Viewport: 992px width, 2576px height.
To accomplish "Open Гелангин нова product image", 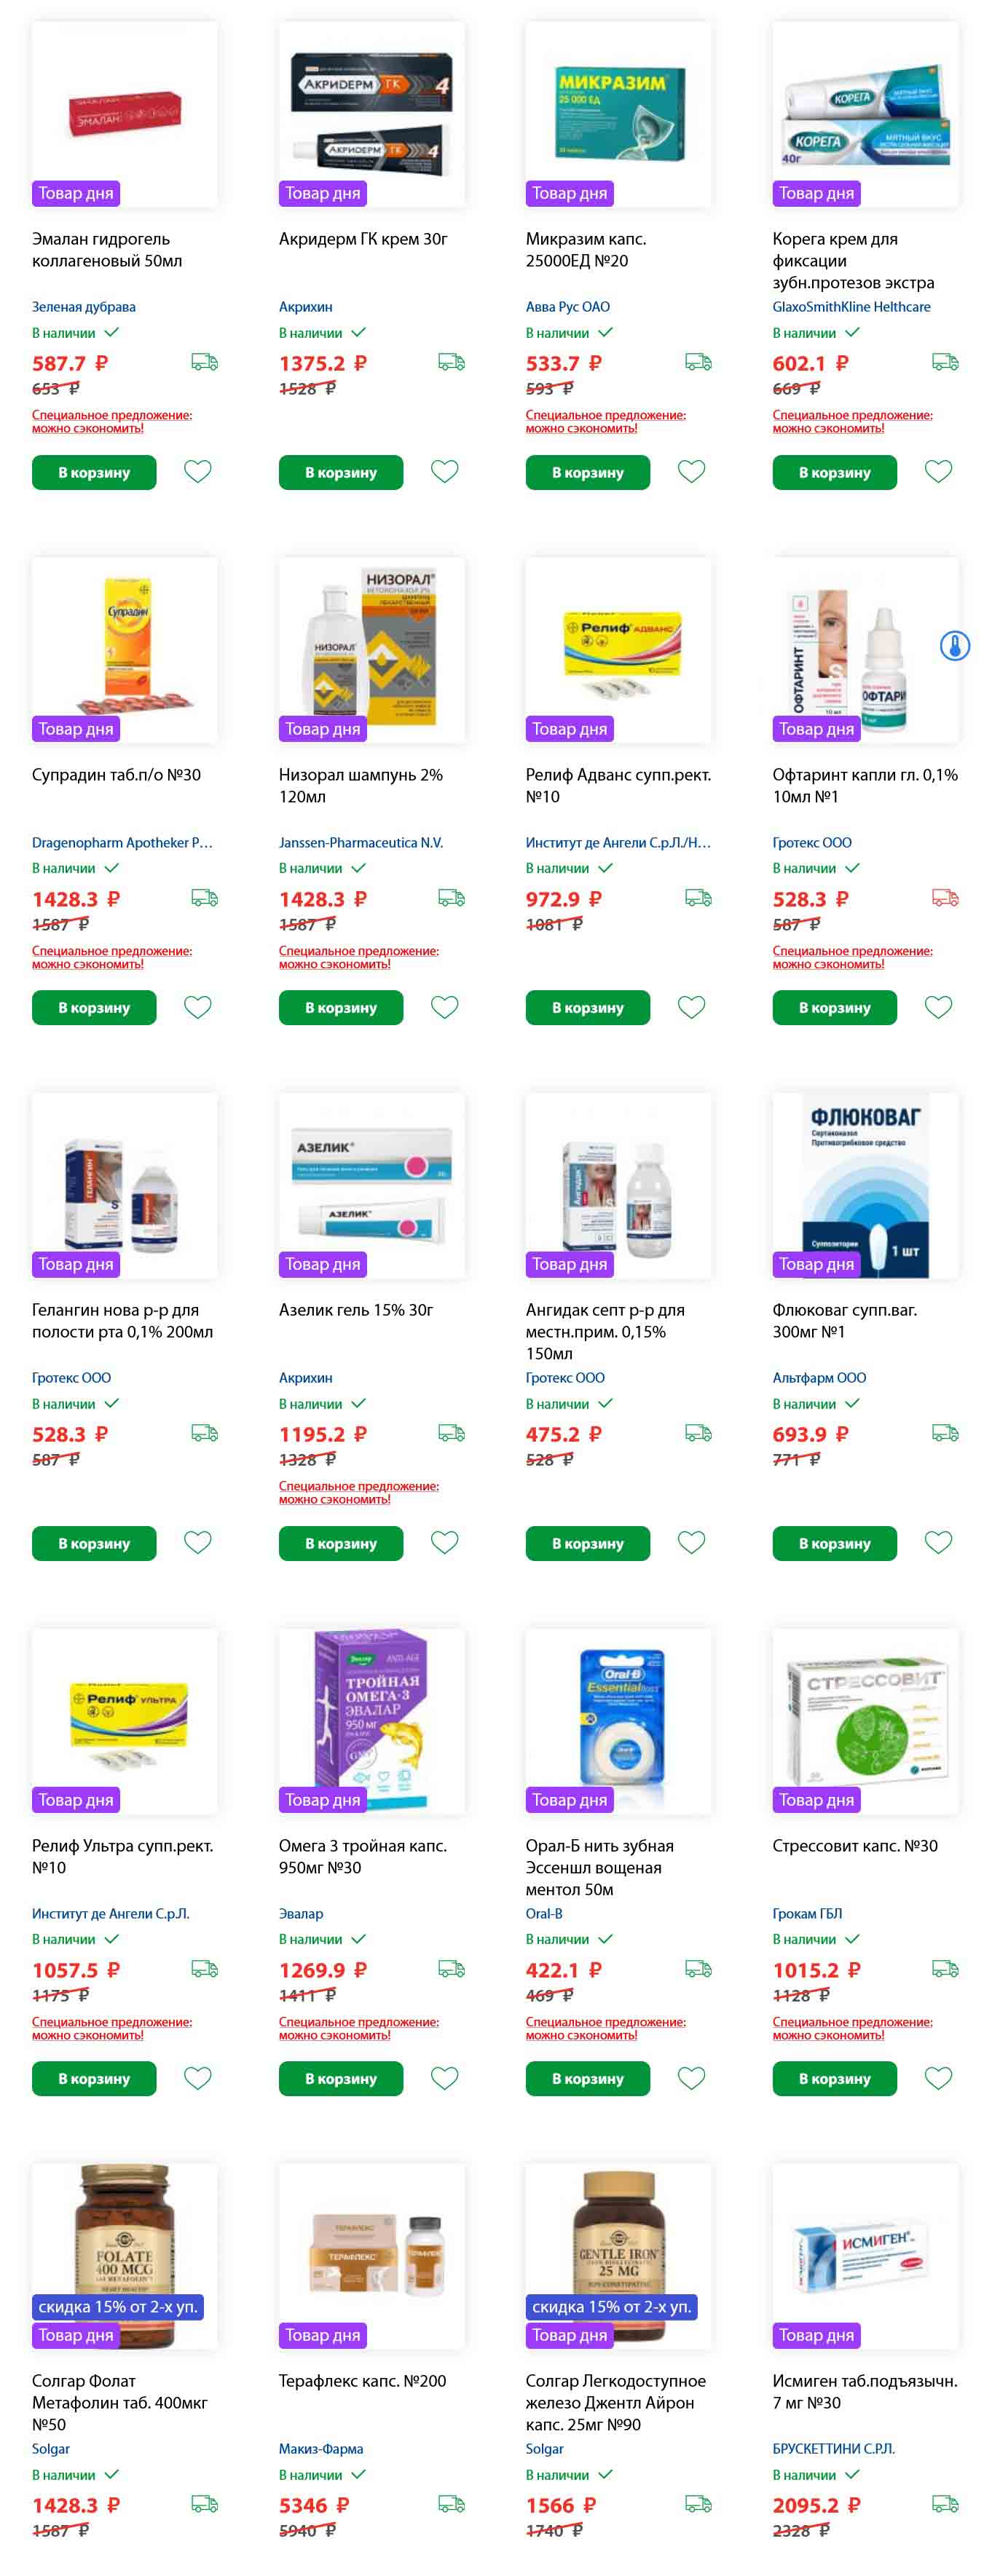I will pos(125,1186).
